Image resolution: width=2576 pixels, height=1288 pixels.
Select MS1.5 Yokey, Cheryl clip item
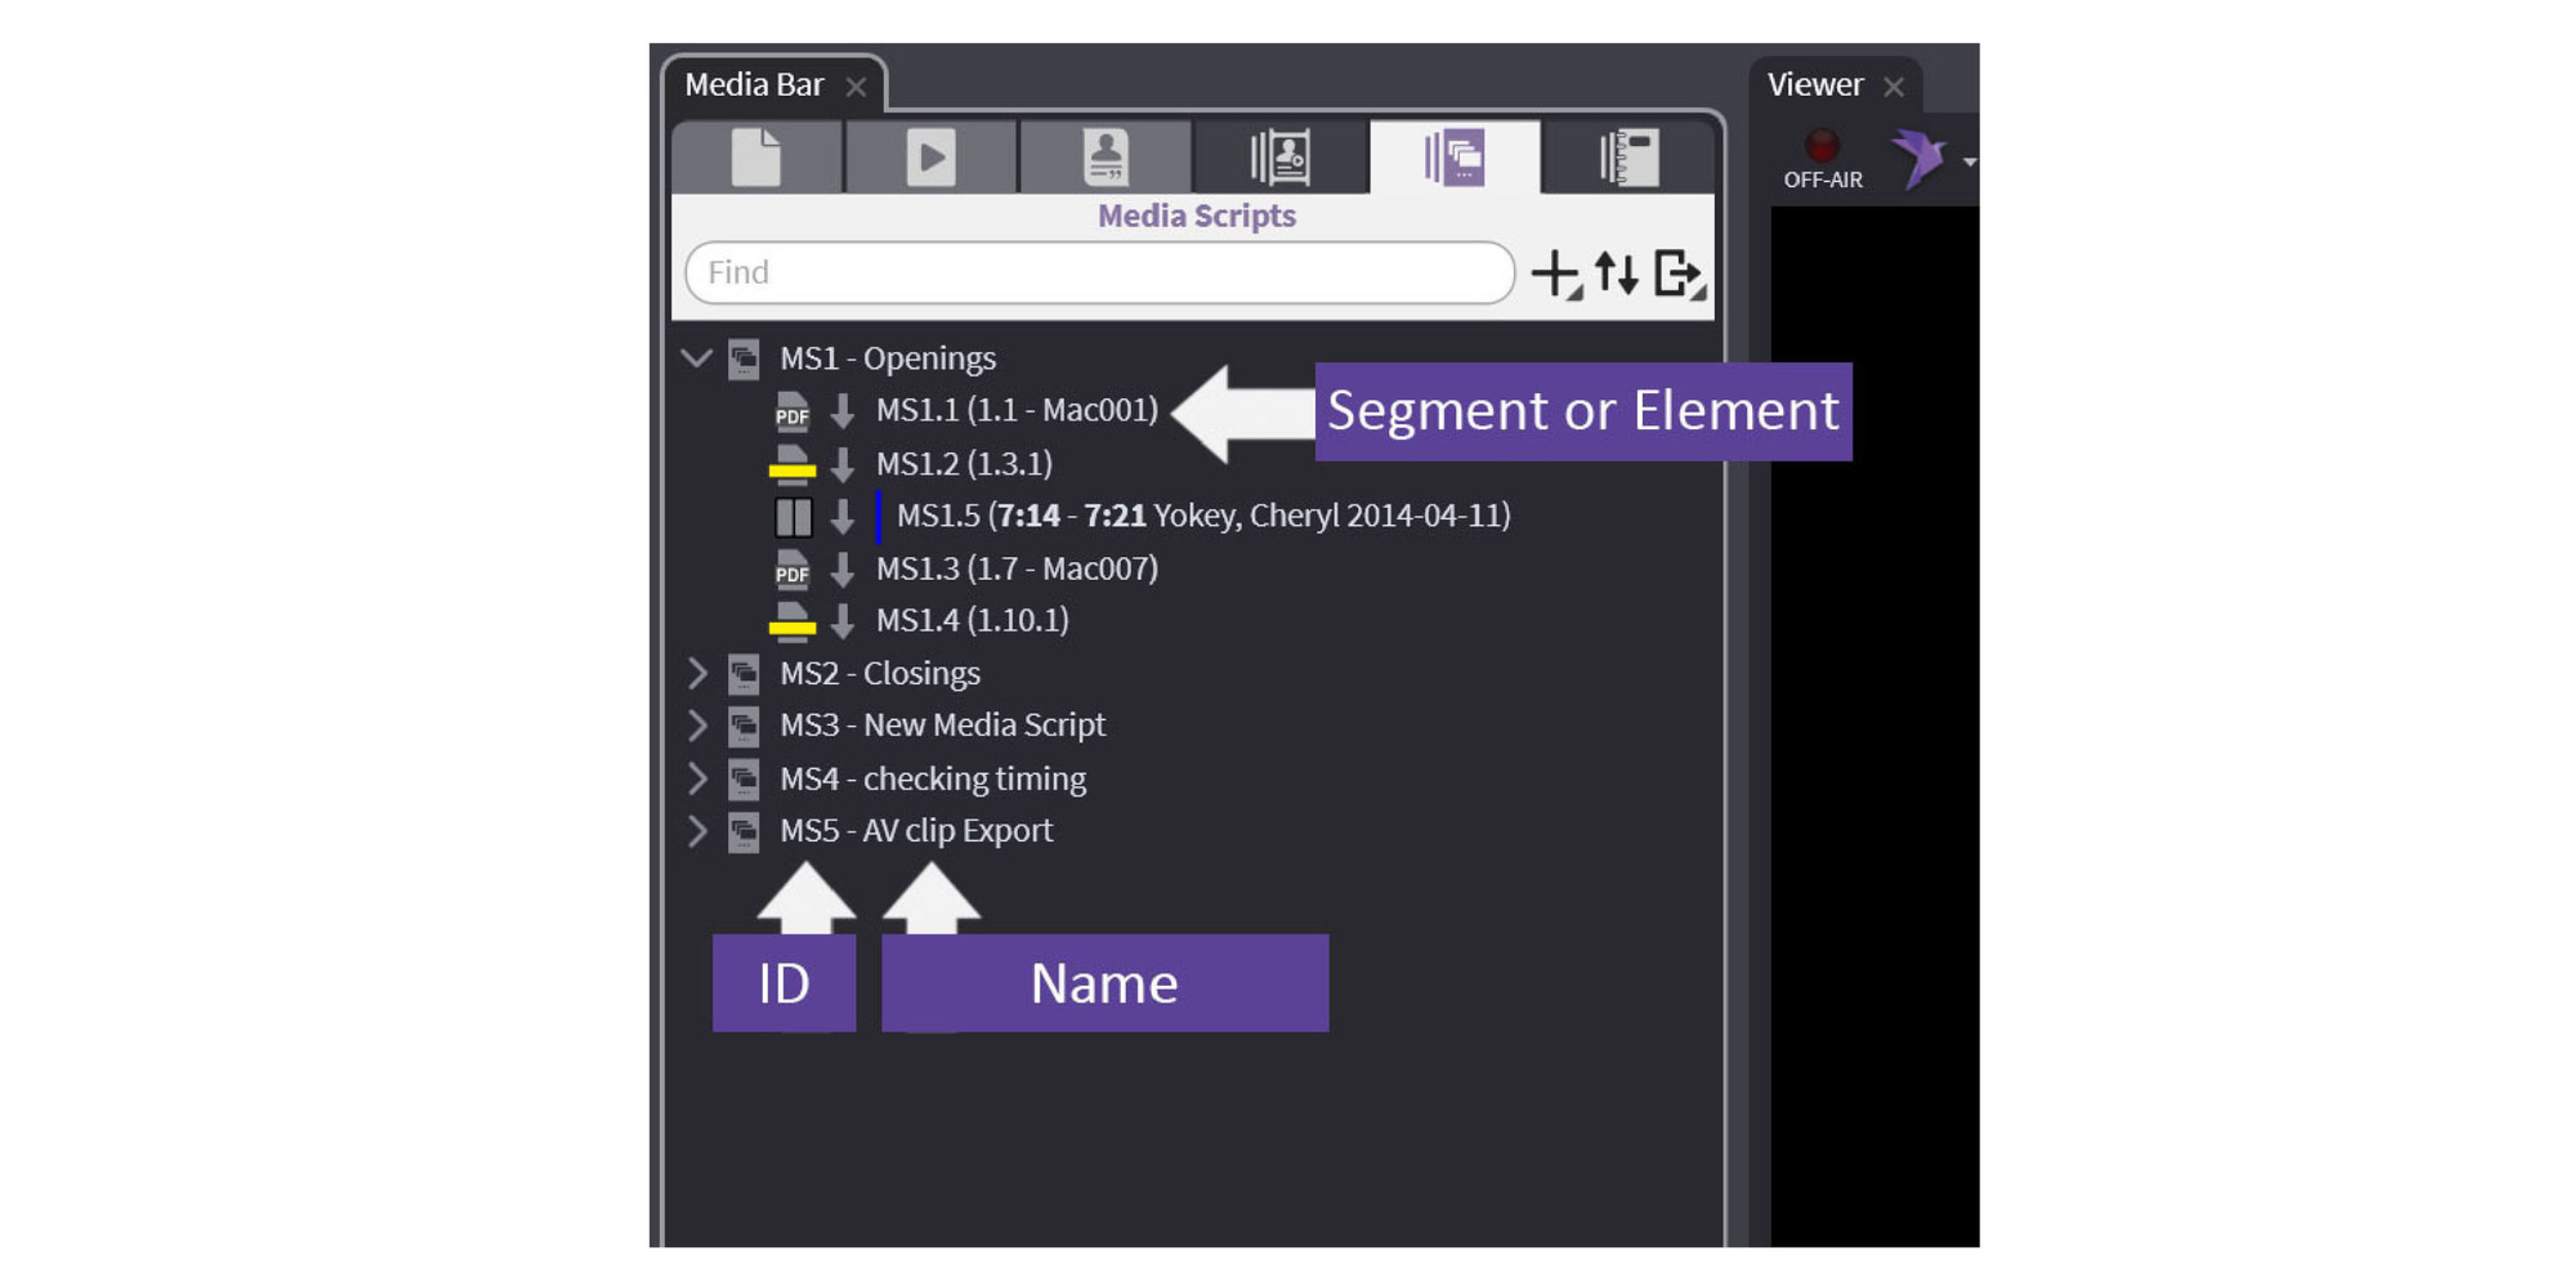tap(1202, 516)
